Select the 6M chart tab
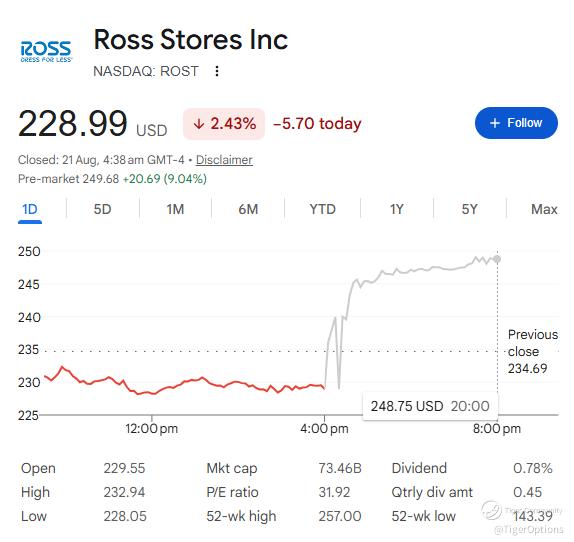This screenshot has height=542, width=574. coord(248,210)
